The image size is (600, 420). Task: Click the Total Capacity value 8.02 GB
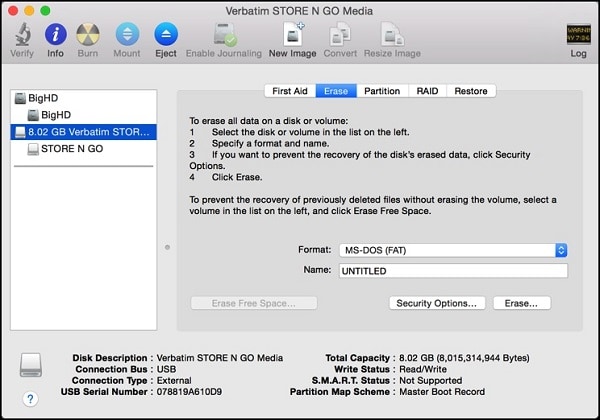coord(464,358)
